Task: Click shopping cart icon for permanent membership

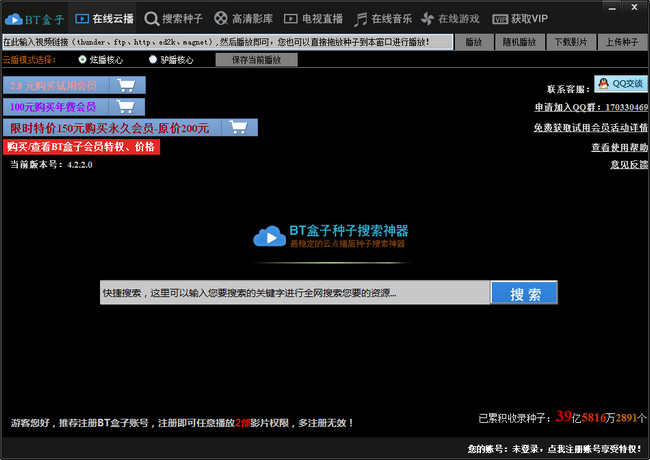Action: (239, 128)
